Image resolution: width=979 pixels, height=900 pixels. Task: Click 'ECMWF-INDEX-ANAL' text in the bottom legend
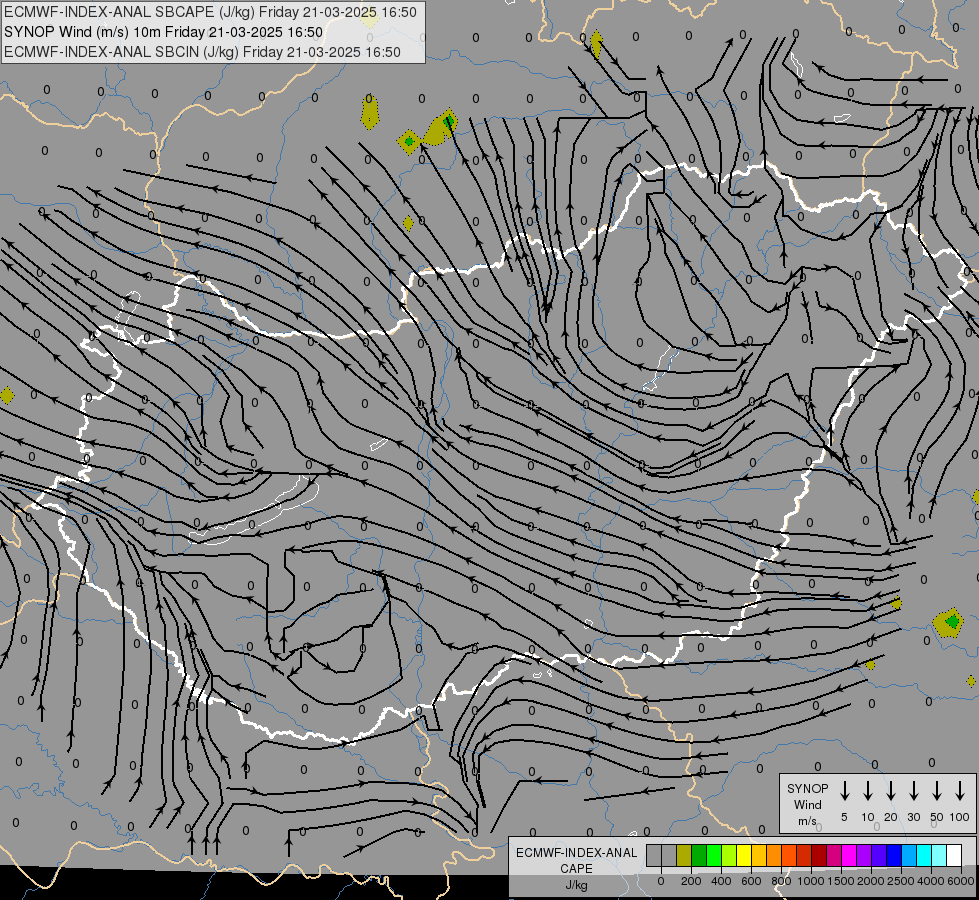[x=576, y=853]
